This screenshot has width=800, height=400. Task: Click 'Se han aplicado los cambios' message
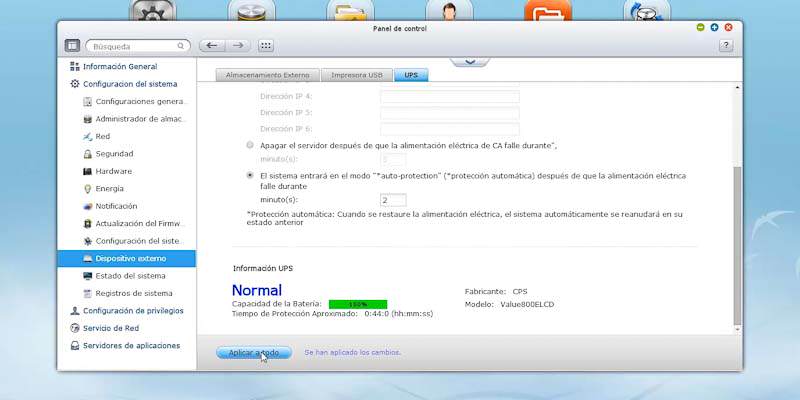[x=353, y=353]
